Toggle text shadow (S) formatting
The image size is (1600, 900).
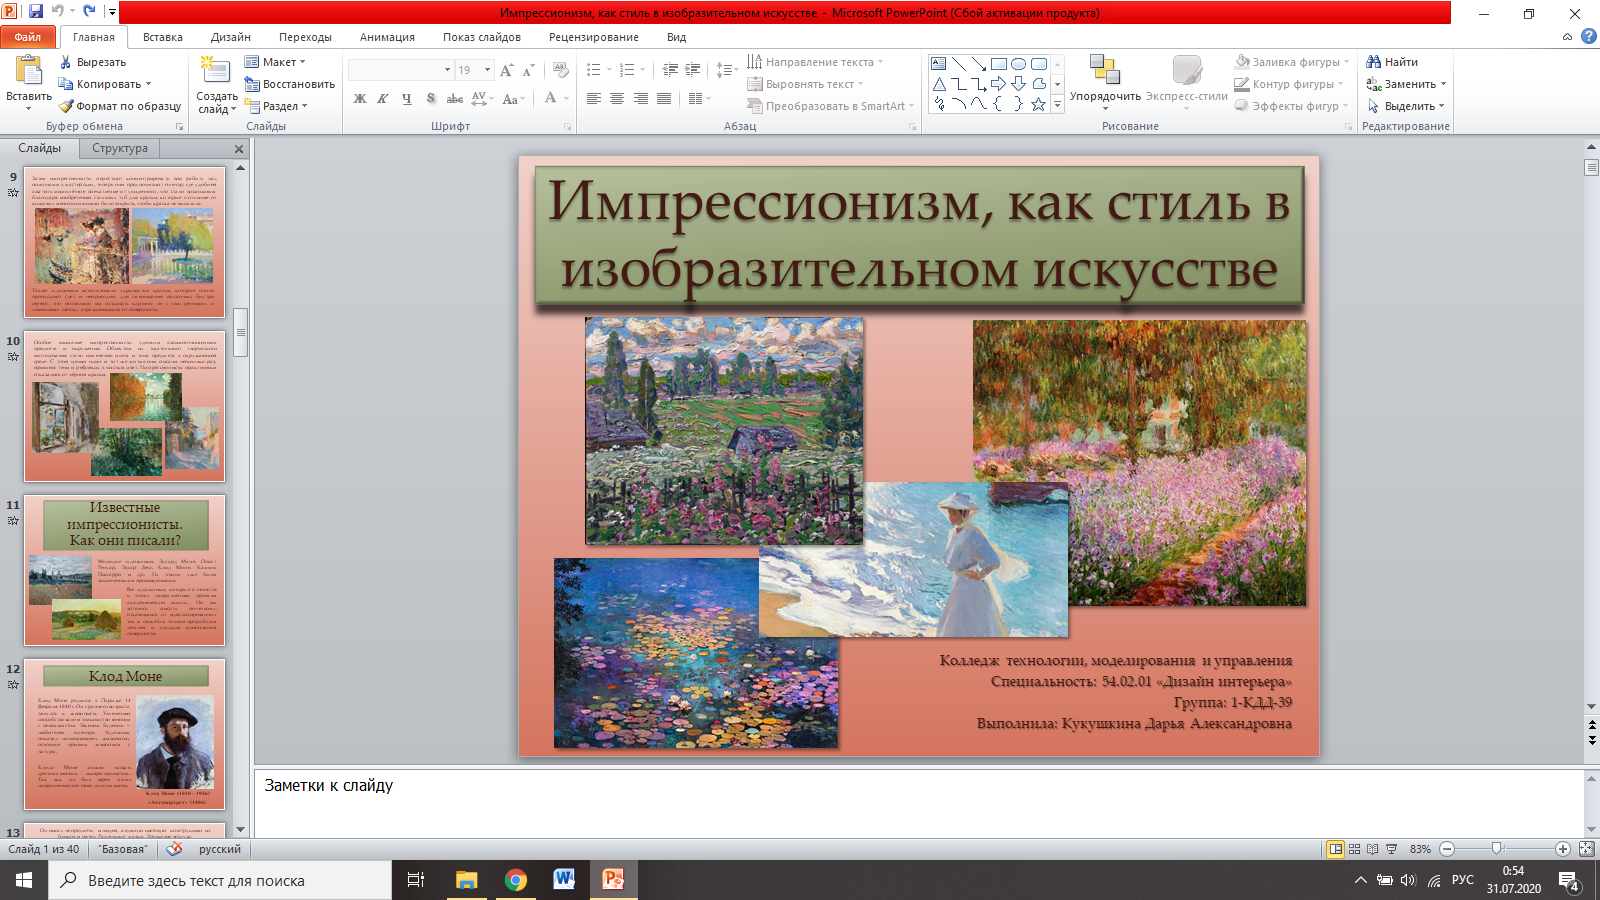430,98
